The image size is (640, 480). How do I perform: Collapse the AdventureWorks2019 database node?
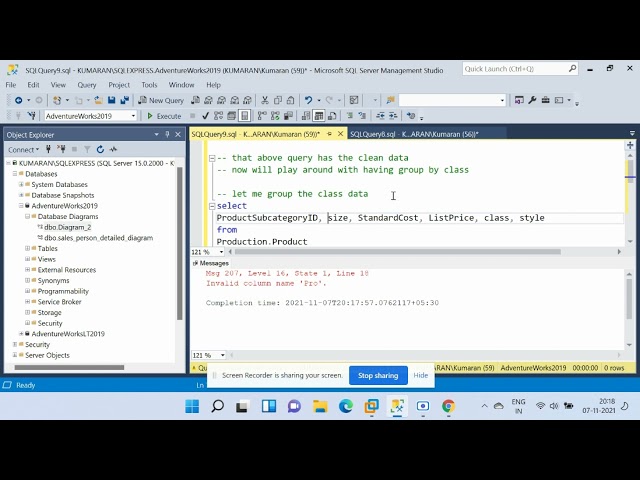tap(21, 206)
